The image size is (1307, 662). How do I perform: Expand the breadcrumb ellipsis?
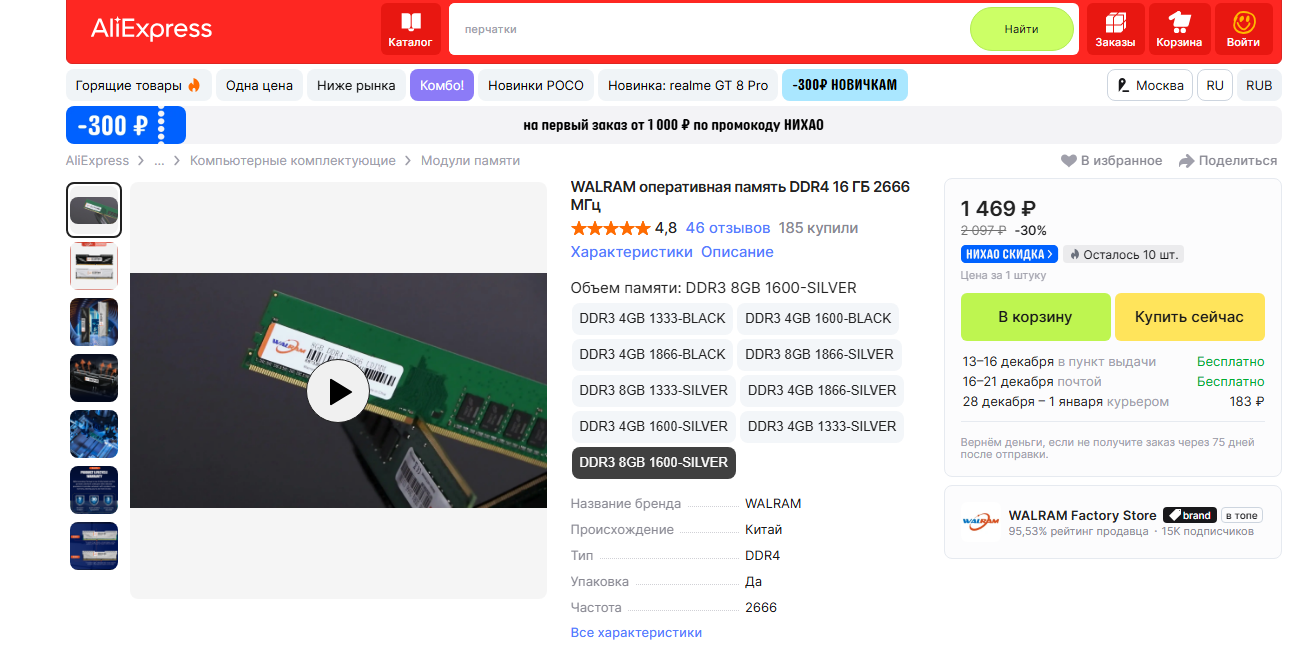pos(159,161)
